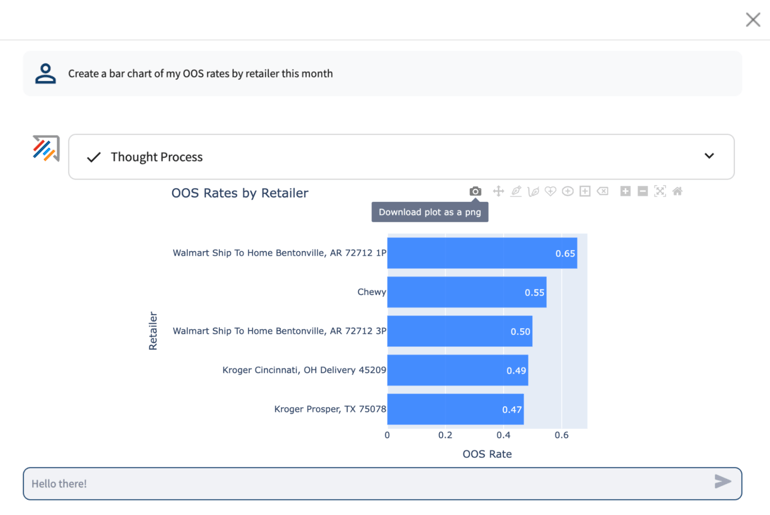Select the Pan tool in chart toolbar
The width and height of the screenshot is (770, 515).
pyautogui.click(x=498, y=191)
